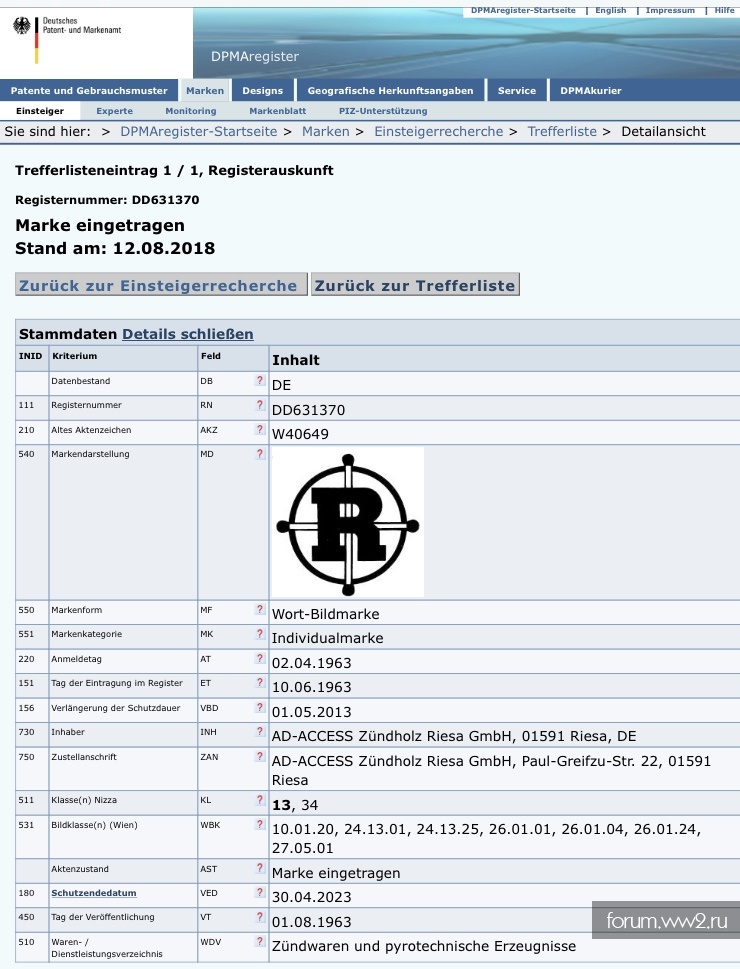
Task: Click the Inhalt column header
Action: [x=296, y=360]
